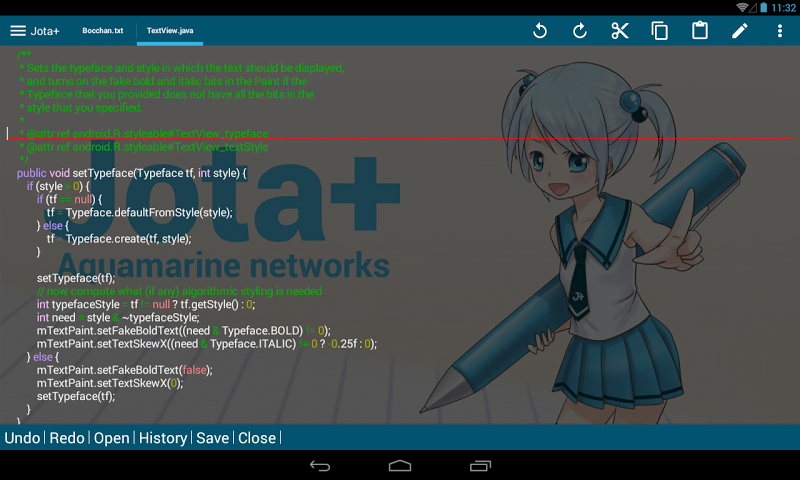Tap Save in the bottom bar
800x480 pixels.
(x=212, y=438)
